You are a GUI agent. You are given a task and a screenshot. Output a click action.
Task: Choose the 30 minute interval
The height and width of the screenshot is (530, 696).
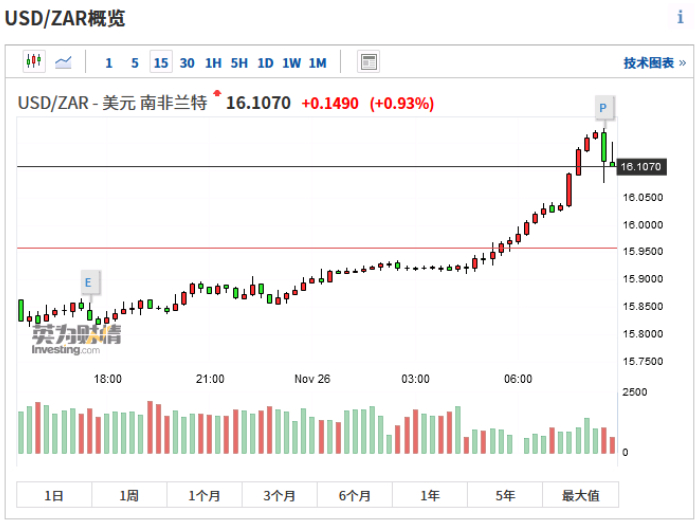[187, 63]
